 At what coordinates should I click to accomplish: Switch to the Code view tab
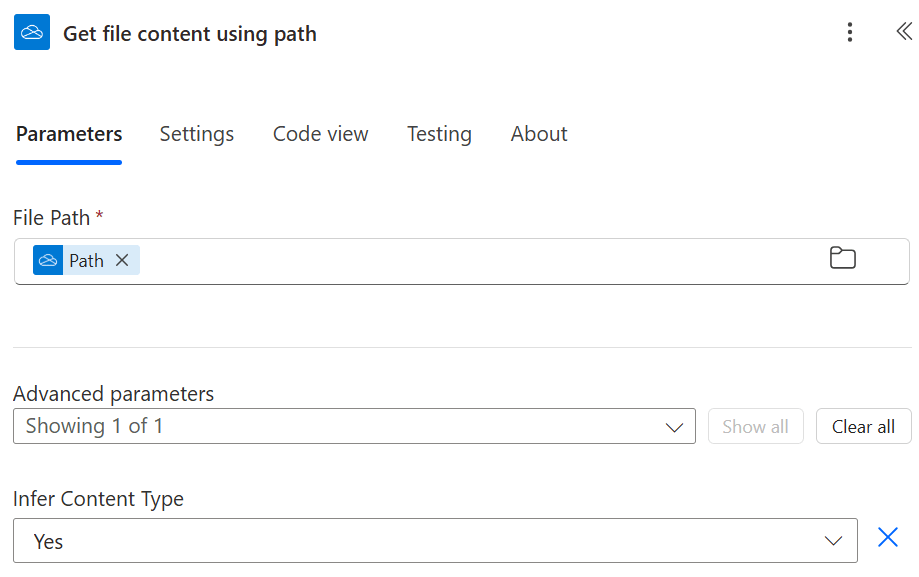tap(321, 134)
